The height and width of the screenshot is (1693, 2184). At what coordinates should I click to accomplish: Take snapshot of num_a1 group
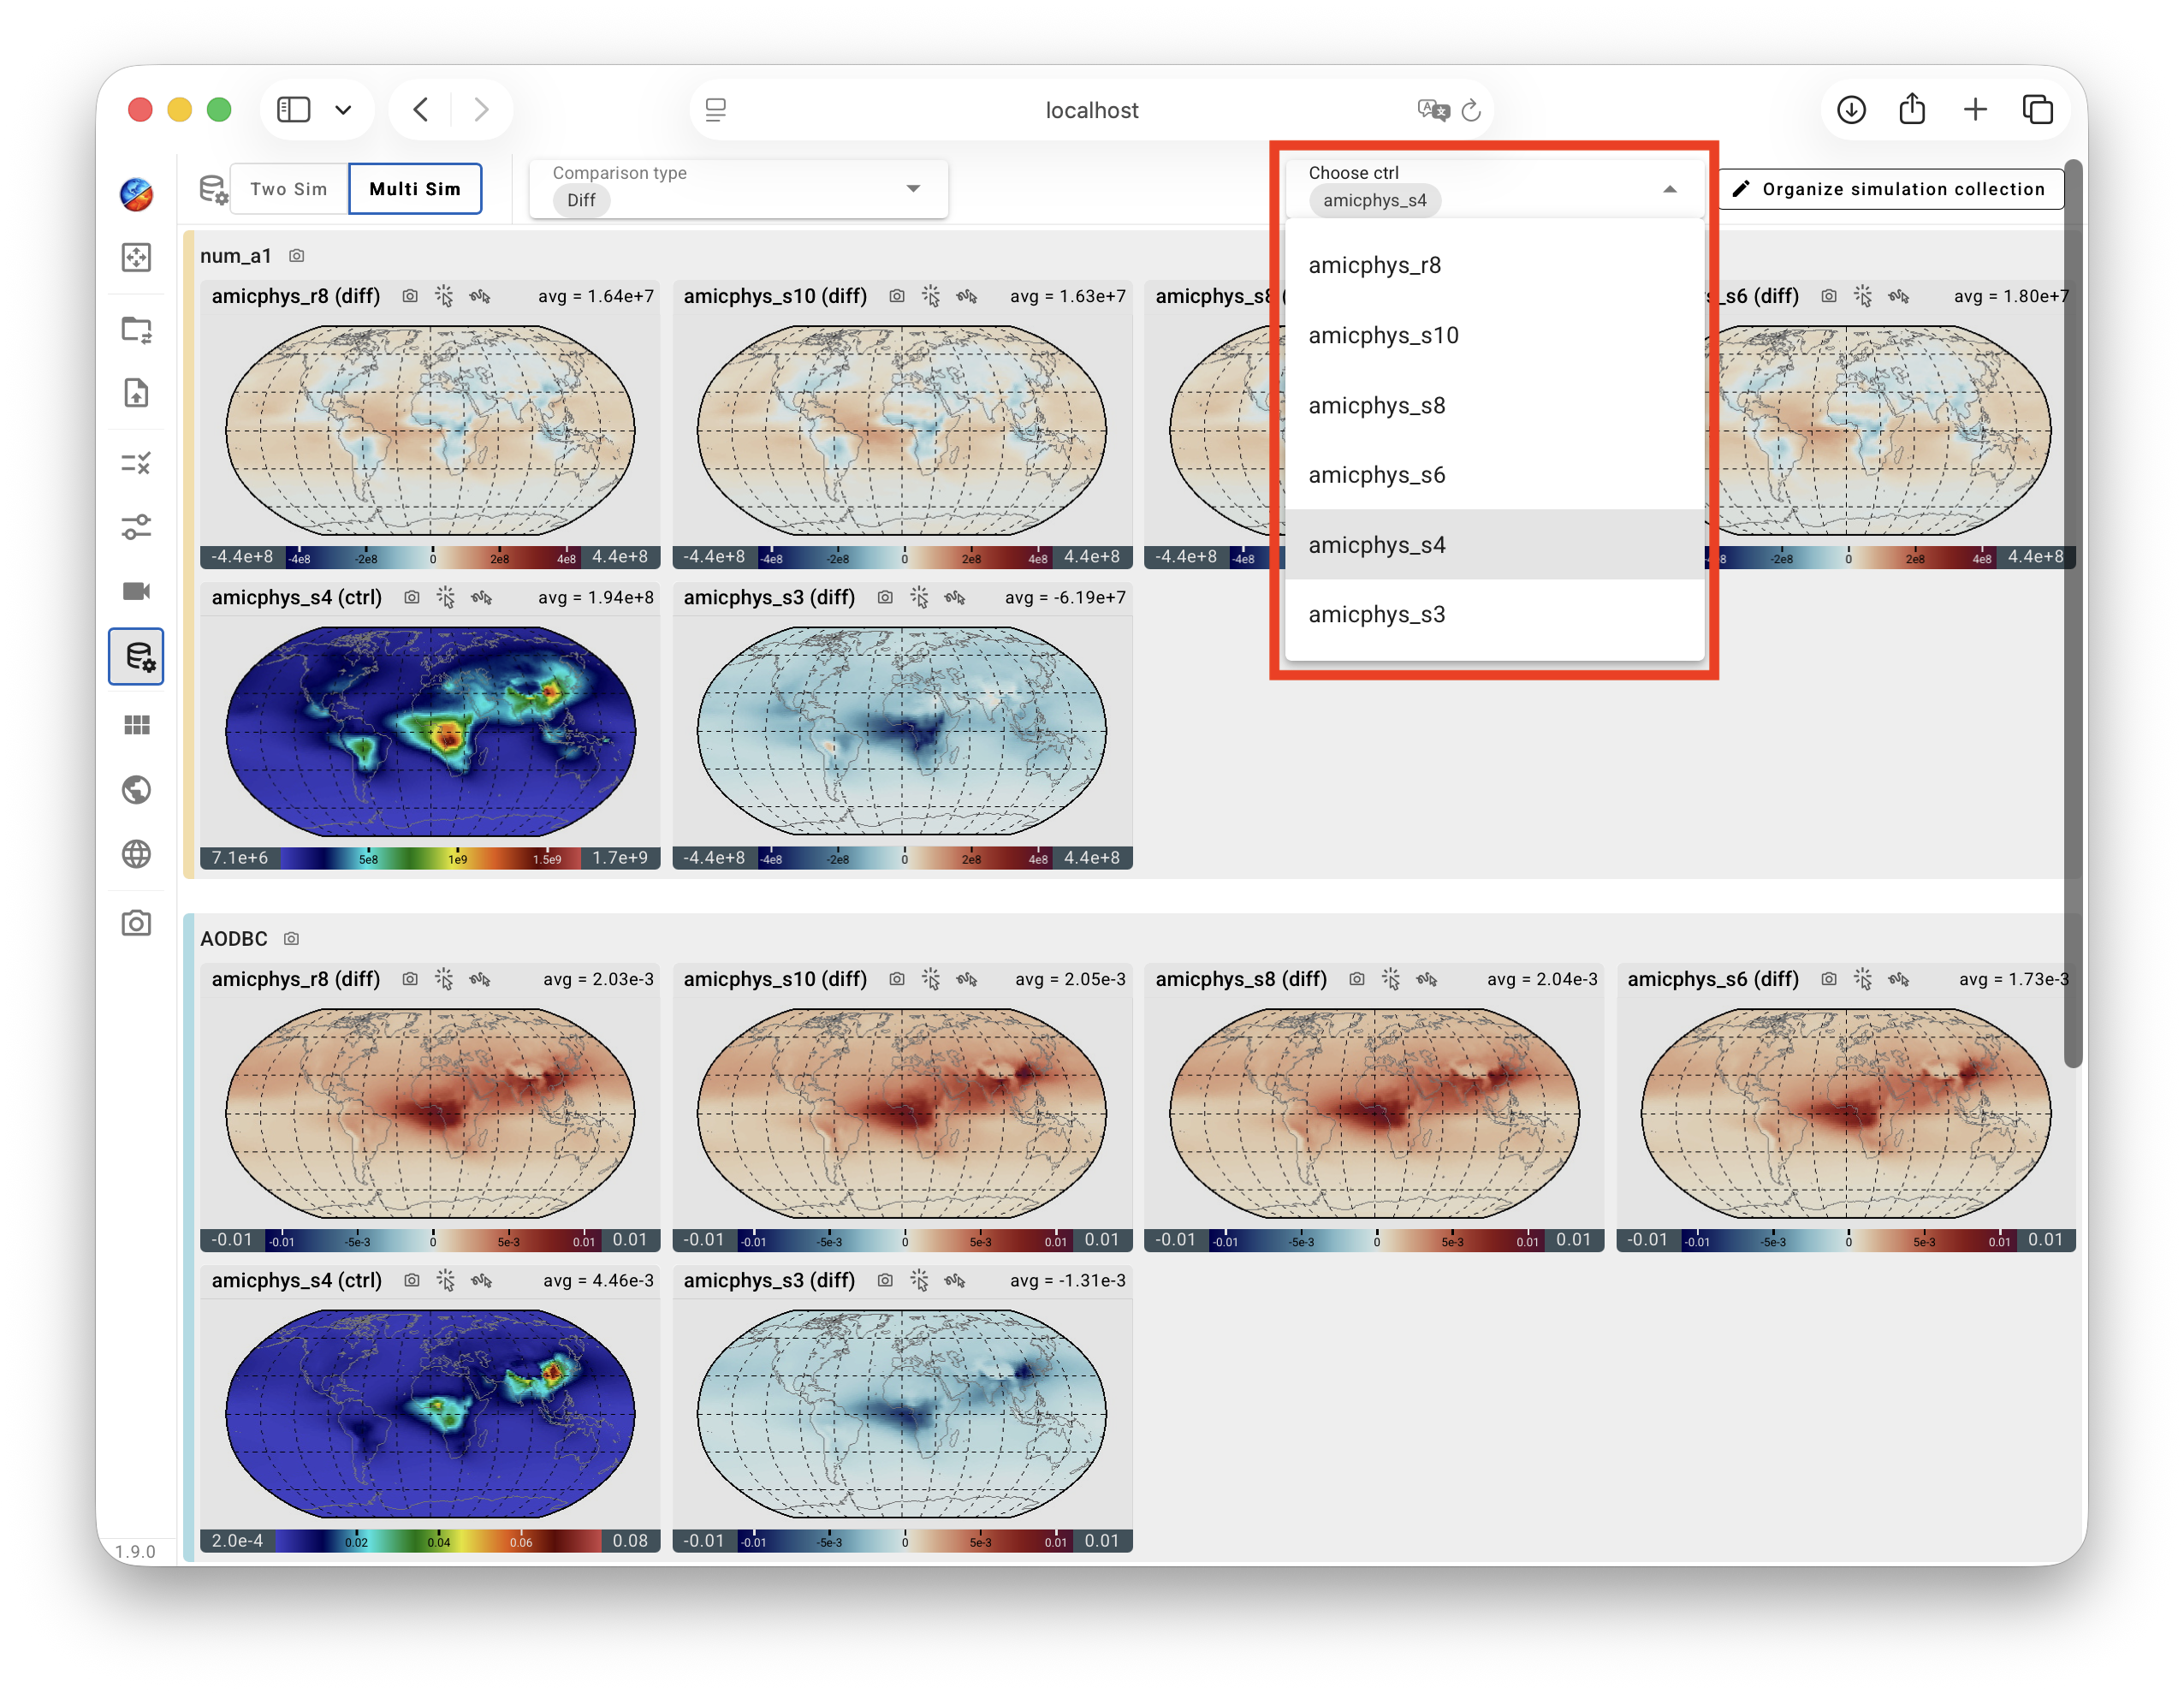click(x=297, y=256)
